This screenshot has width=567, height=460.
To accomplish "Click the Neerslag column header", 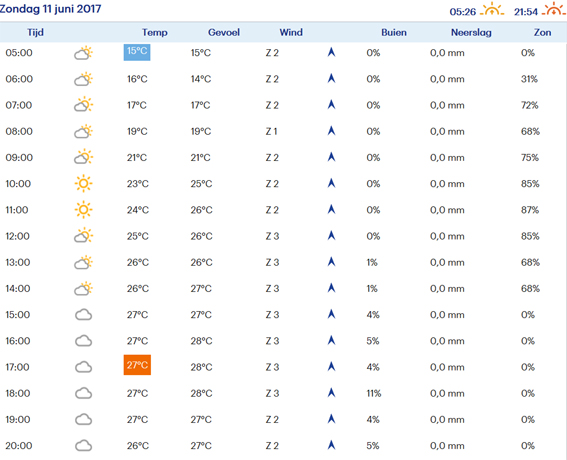I will coord(471,33).
